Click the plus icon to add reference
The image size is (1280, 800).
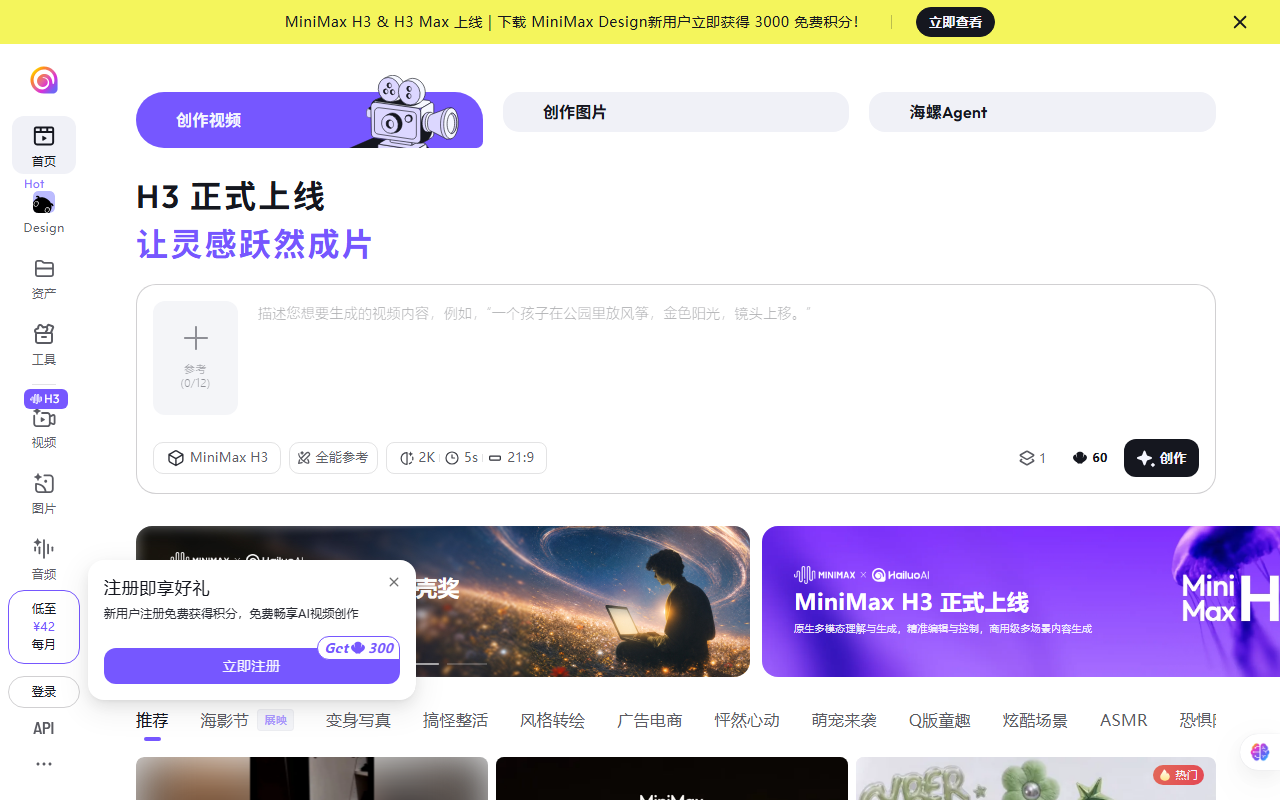coord(196,337)
